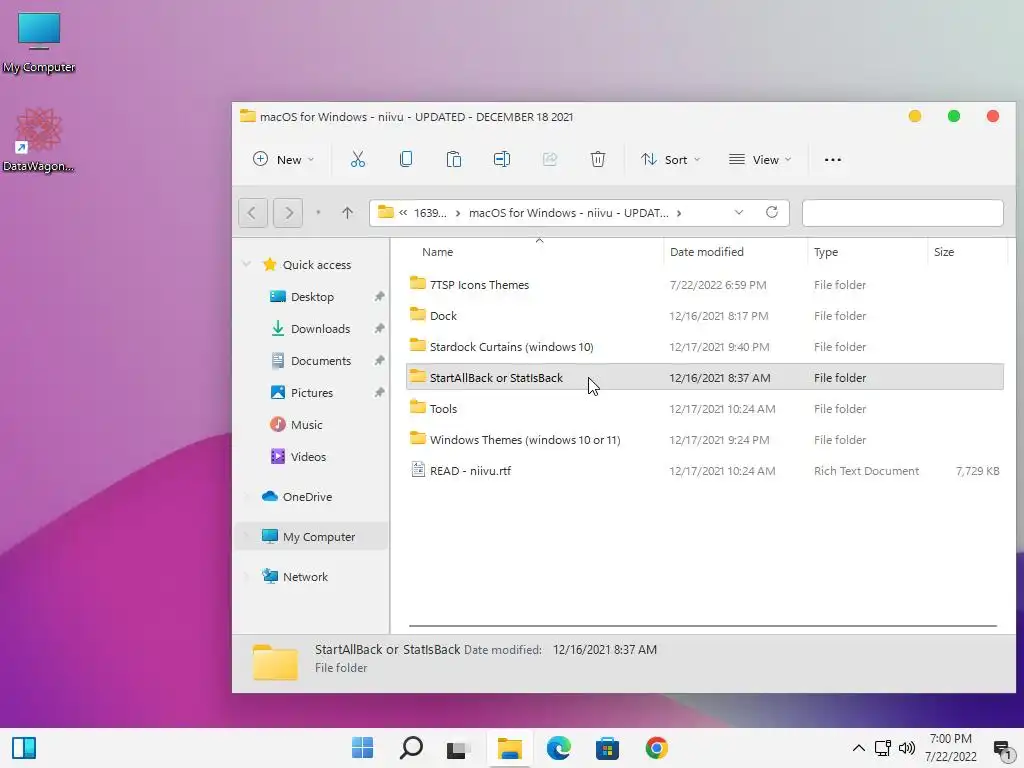Expand breadcrumb chevron after macOS for Windows

pos(679,213)
